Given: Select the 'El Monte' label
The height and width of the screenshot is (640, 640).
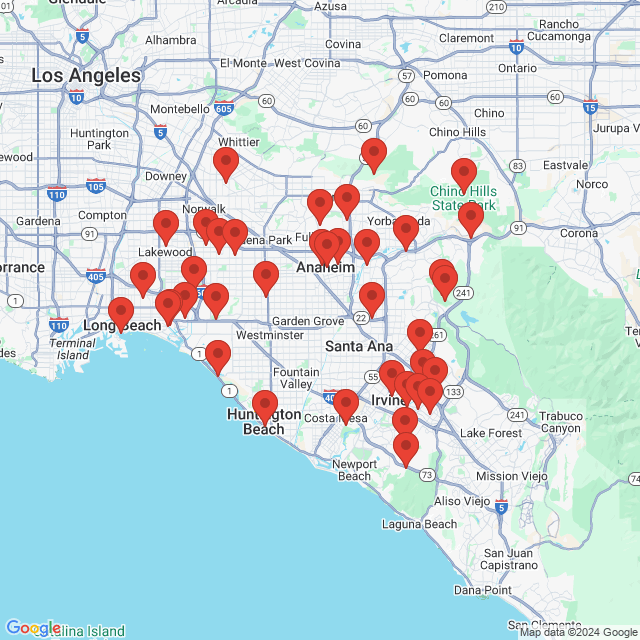Looking at the screenshot, I should [x=243, y=63].
